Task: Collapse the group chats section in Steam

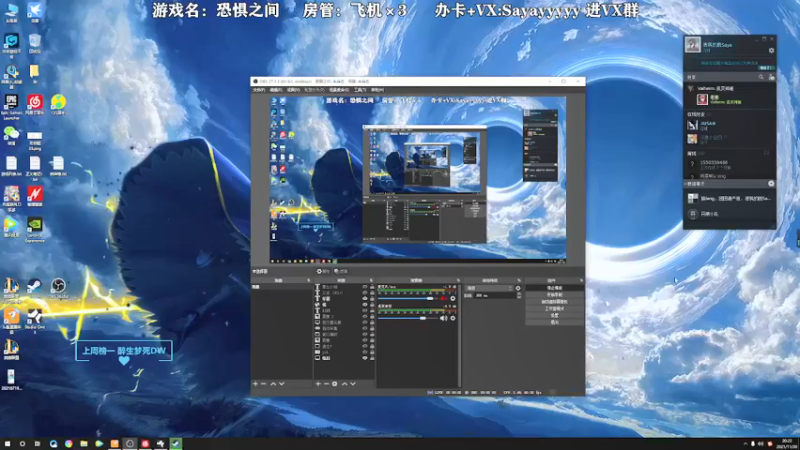Action: click(686, 184)
